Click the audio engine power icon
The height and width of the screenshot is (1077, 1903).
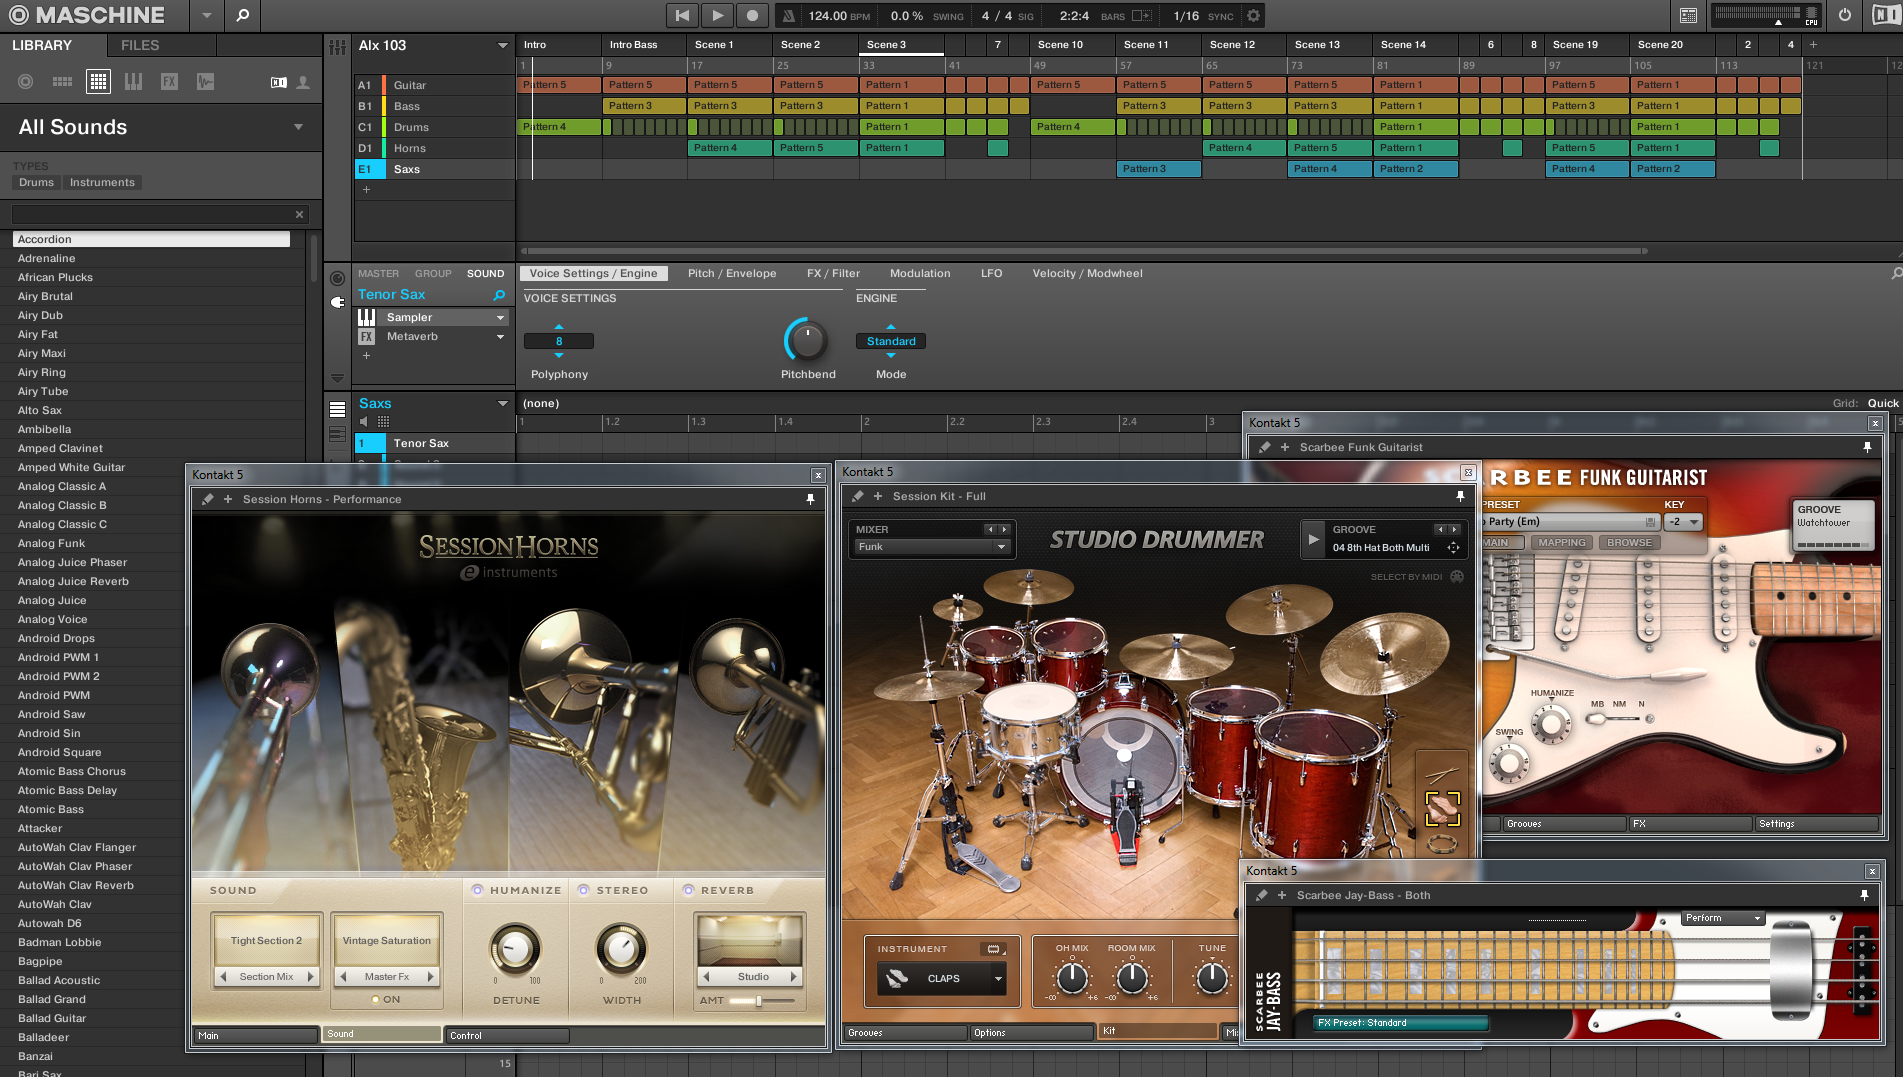coord(1845,15)
